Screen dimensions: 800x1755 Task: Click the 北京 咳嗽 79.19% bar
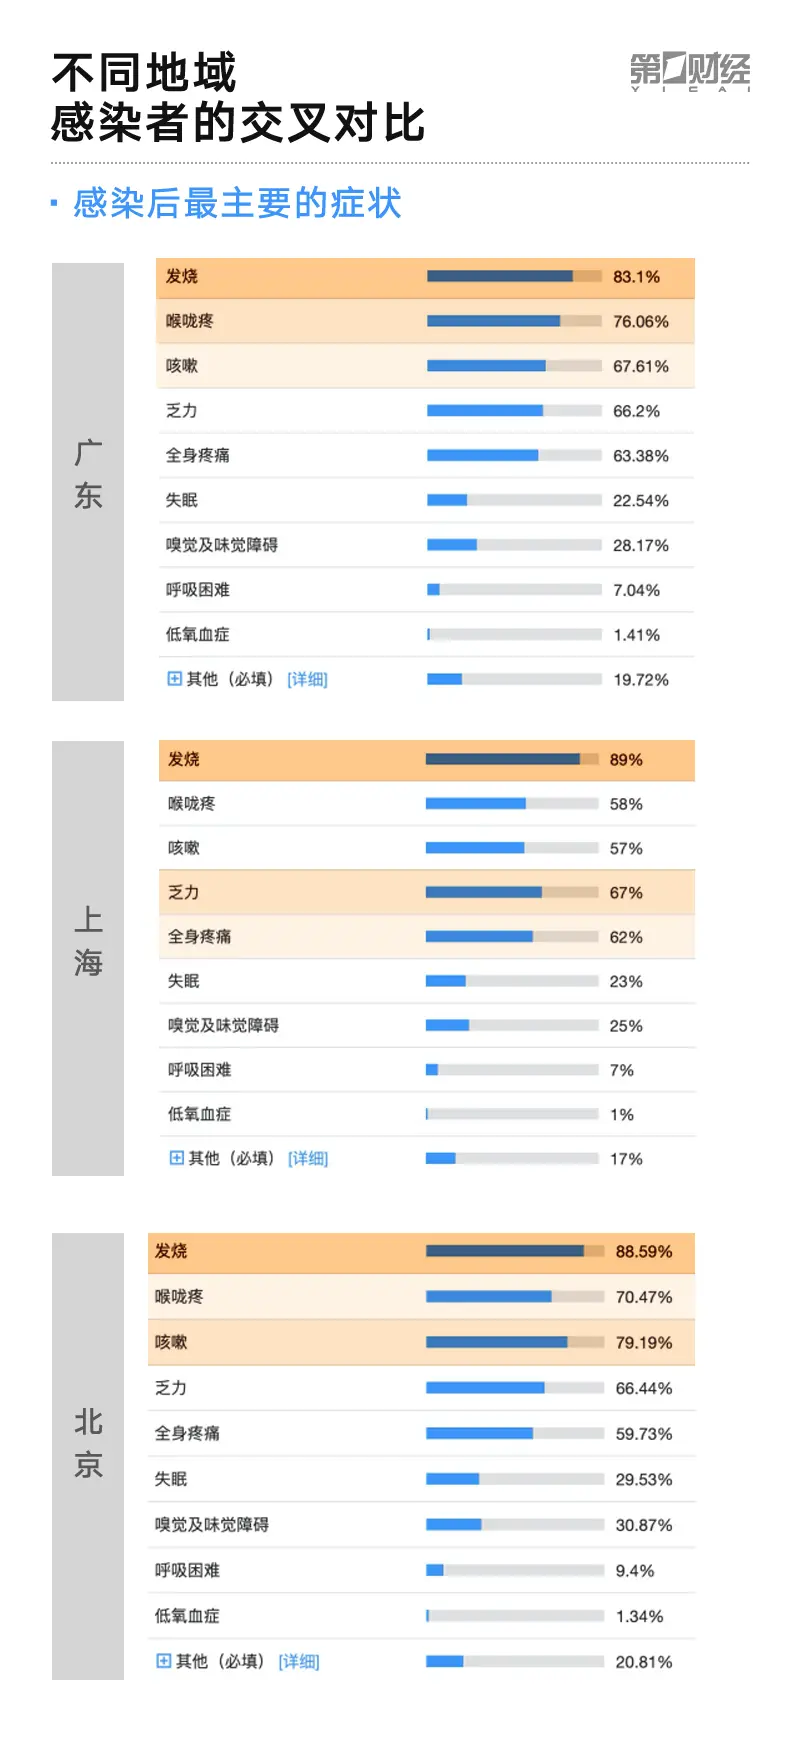[515, 1342]
